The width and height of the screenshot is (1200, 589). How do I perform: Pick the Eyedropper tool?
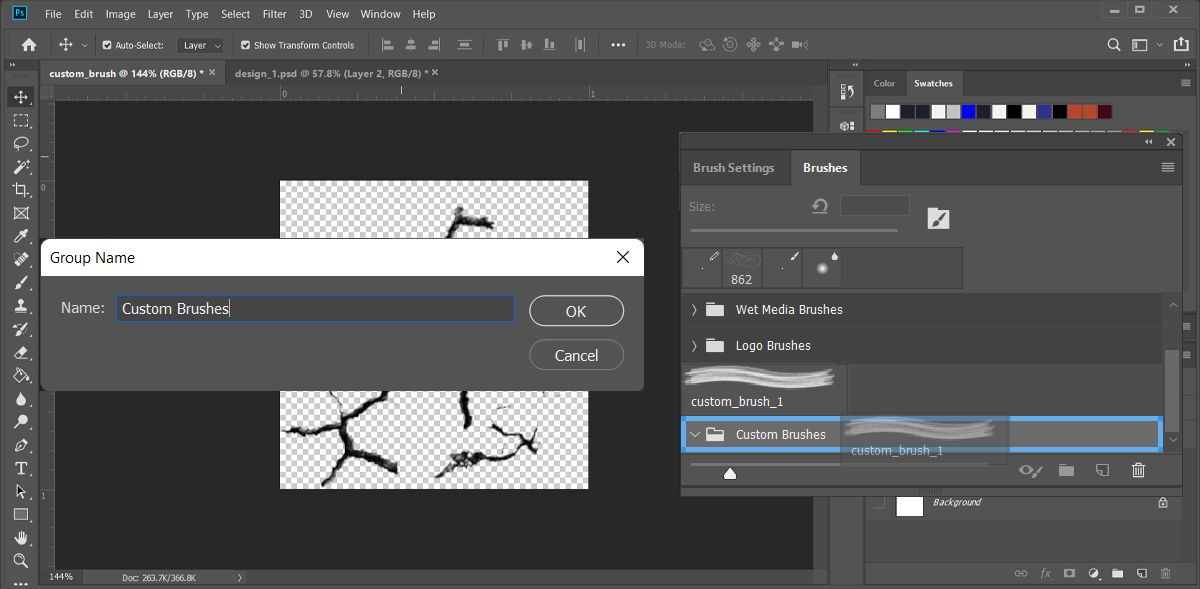[x=20, y=237]
